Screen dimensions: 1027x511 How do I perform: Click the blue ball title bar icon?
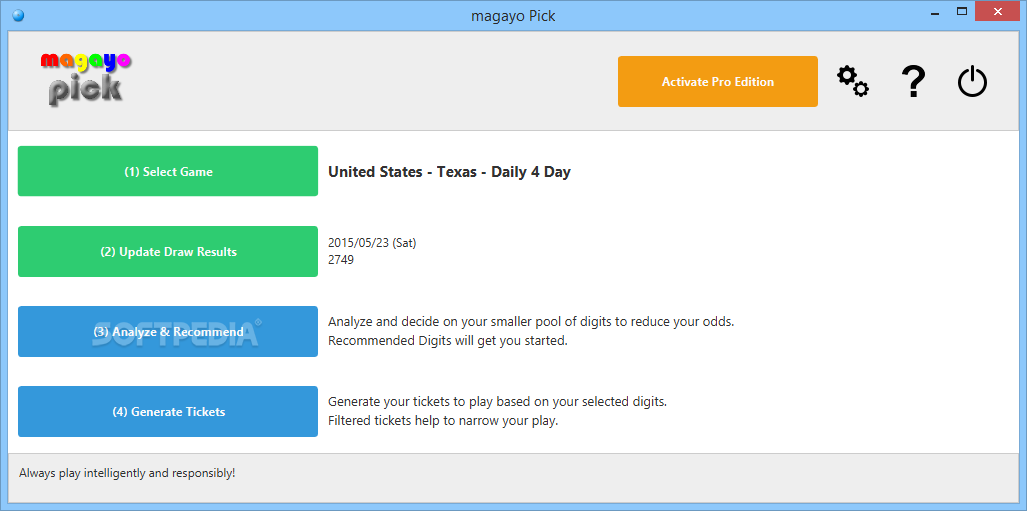[x=18, y=15]
